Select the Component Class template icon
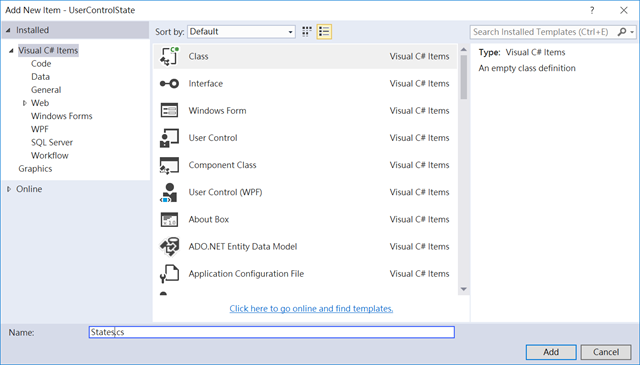 (x=169, y=165)
